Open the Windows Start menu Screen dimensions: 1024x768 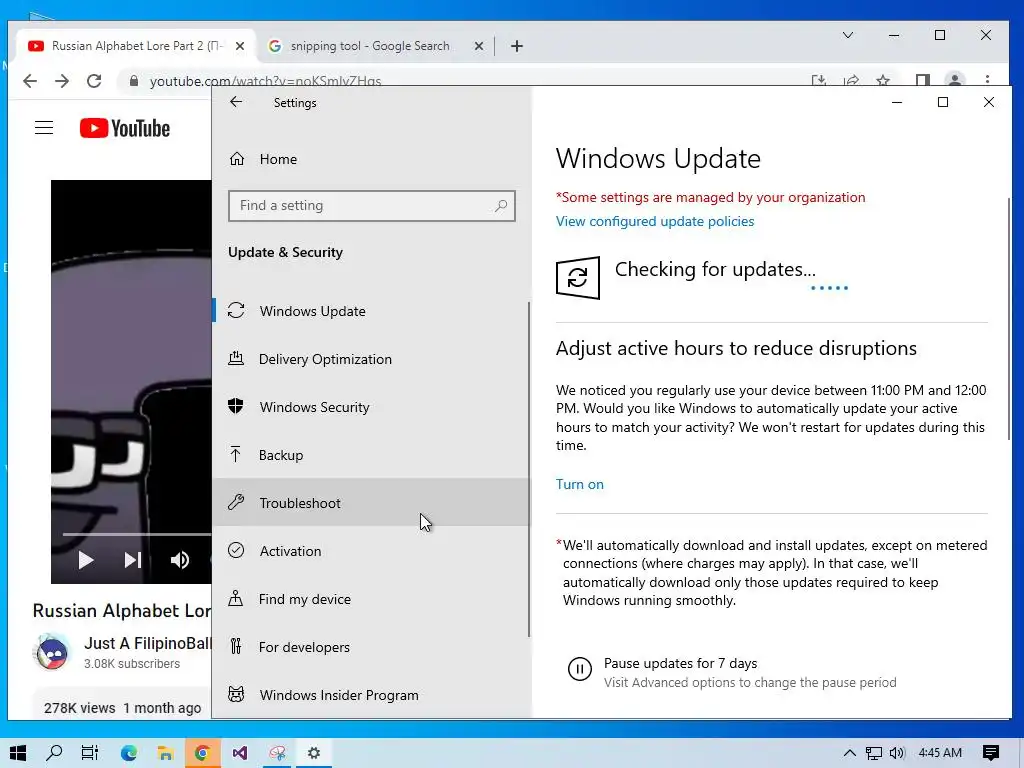point(18,753)
